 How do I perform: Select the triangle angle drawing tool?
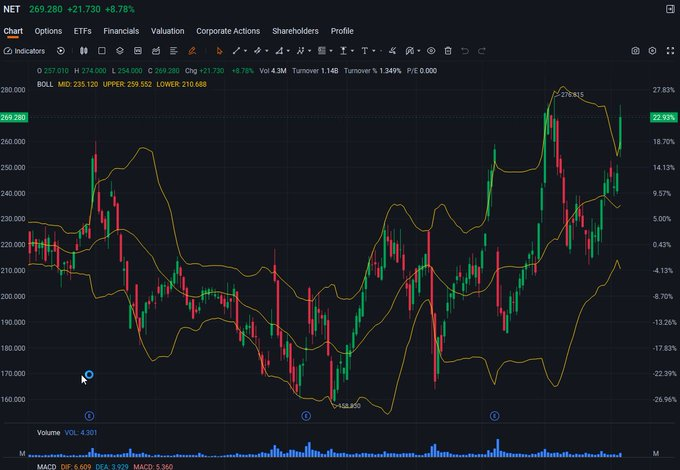click(279, 51)
